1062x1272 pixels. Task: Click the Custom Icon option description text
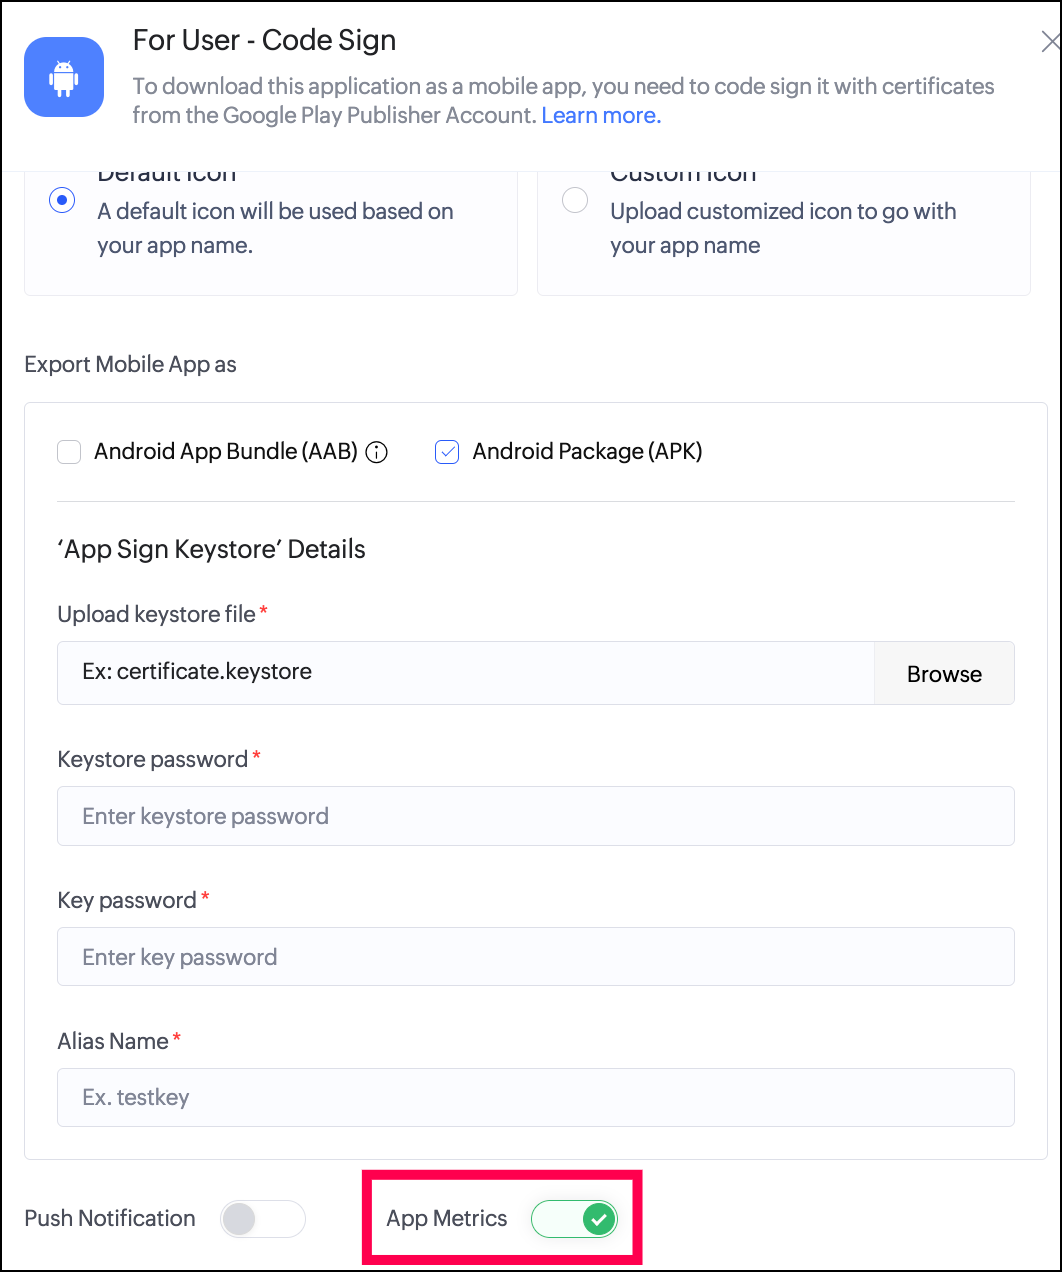click(783, 228)
